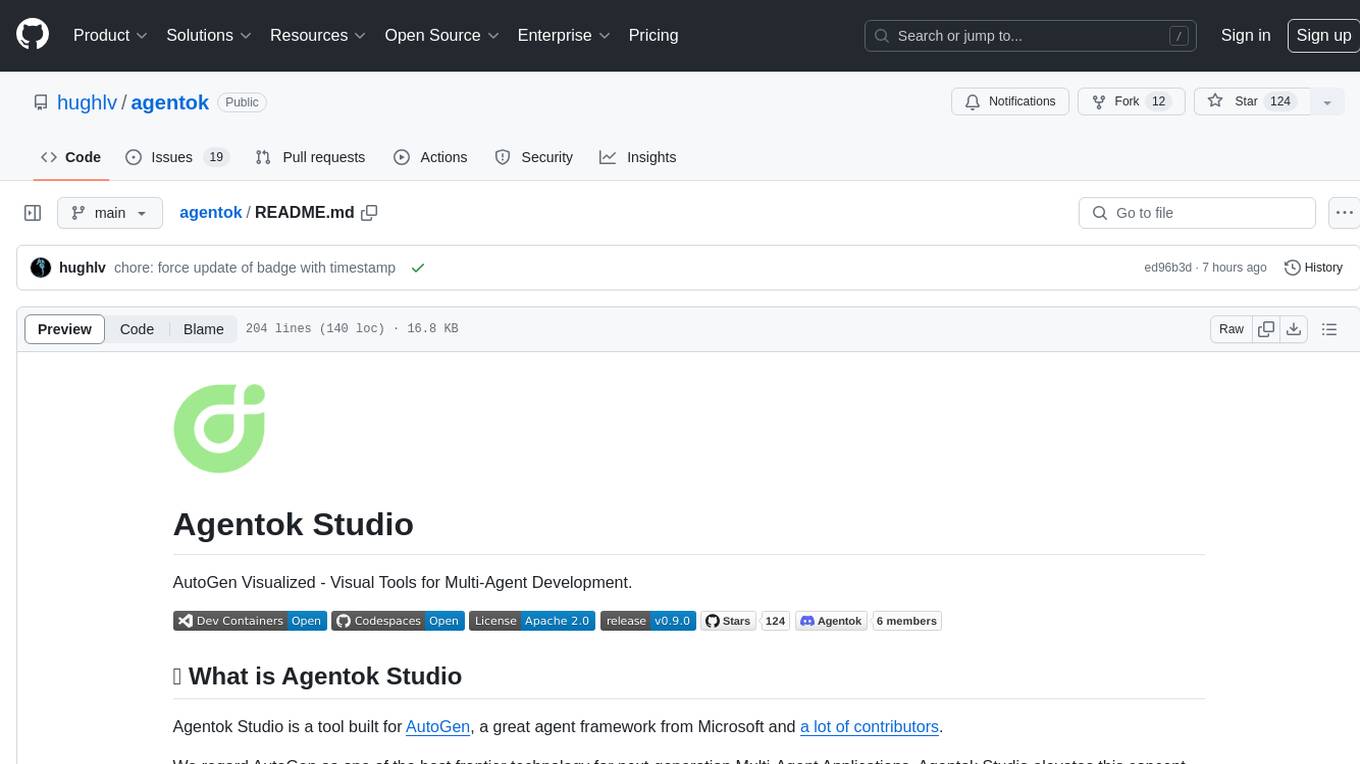Open the Pricing page
Screen dimensions: 1360x764
[653, 35]
